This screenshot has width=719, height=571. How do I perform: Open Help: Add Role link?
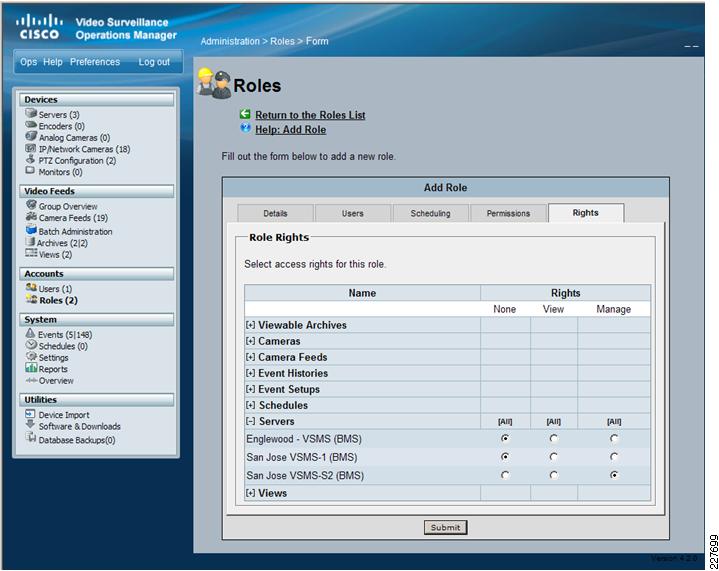point(290,130)
